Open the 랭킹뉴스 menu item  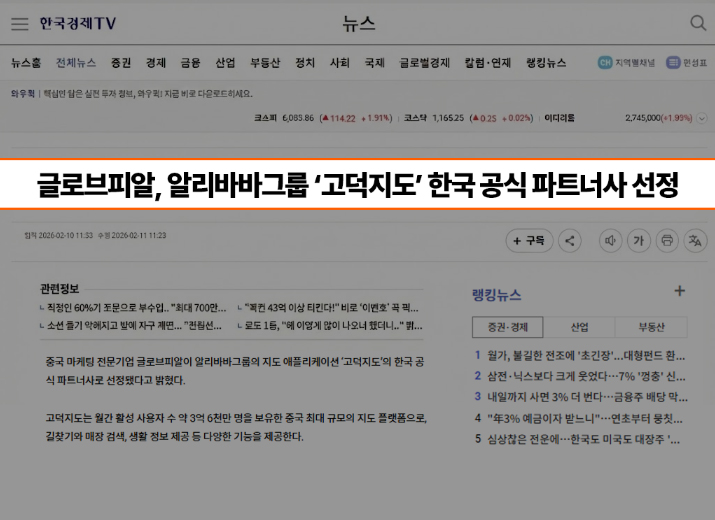click(546, 62)
